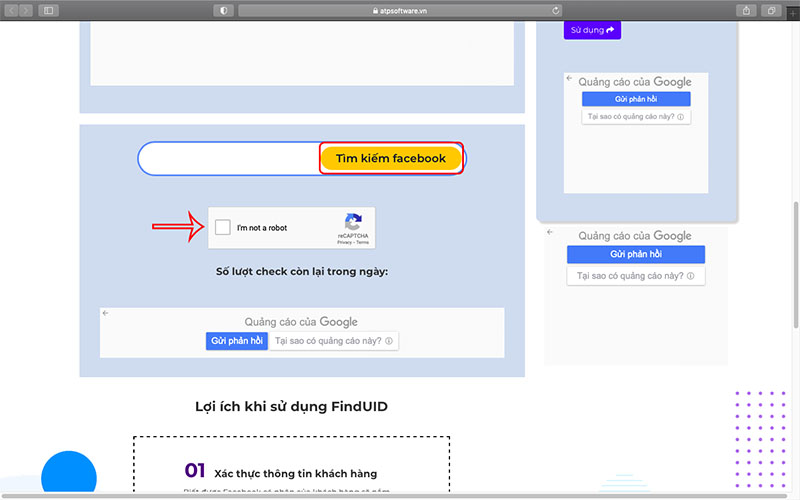Click info icon in ad under captcha
The image size is (800, 500).
[x=389, y=341]
